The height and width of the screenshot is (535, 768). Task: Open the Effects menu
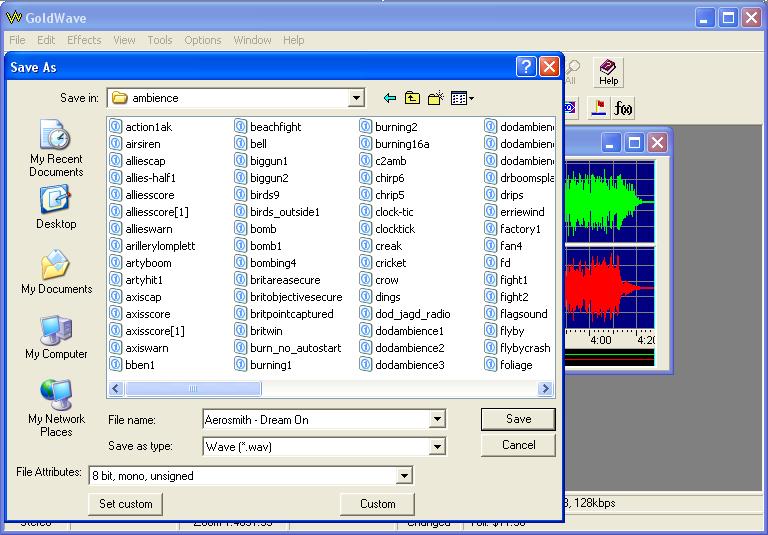pyautogui.click(x=84, y=40)
